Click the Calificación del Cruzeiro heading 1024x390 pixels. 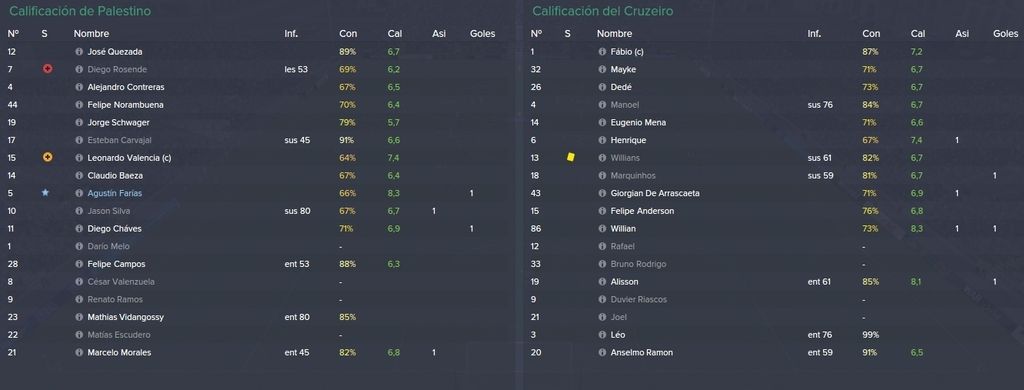tap(602, 11)
